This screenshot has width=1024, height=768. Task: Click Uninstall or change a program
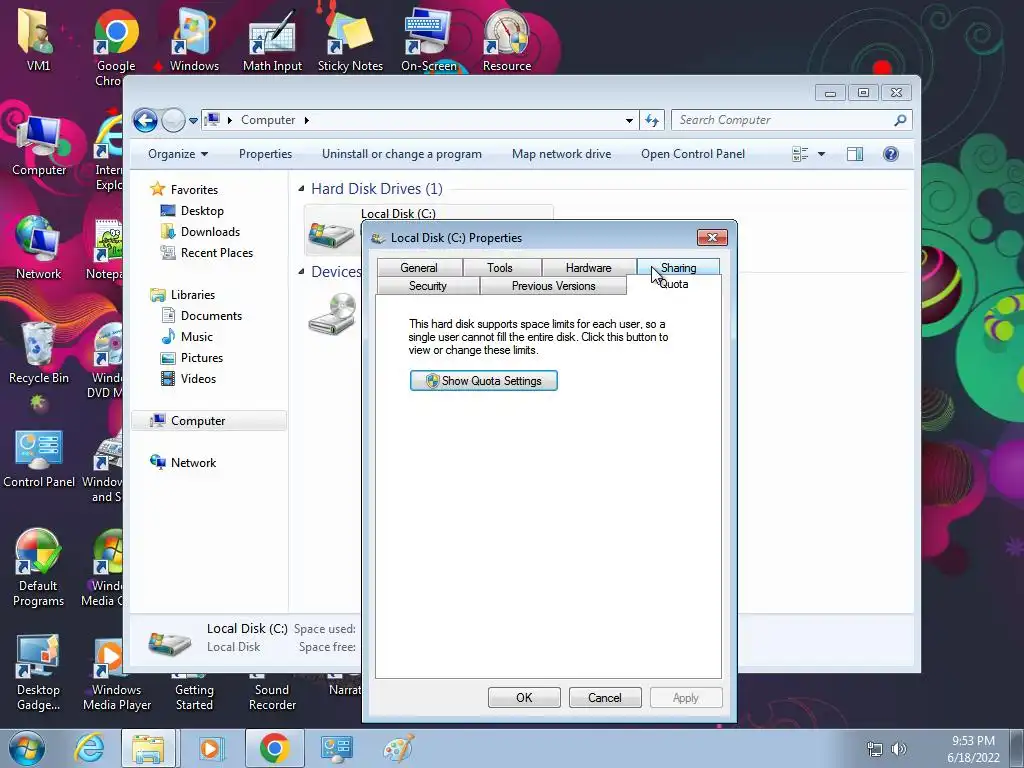click(402, 154)
